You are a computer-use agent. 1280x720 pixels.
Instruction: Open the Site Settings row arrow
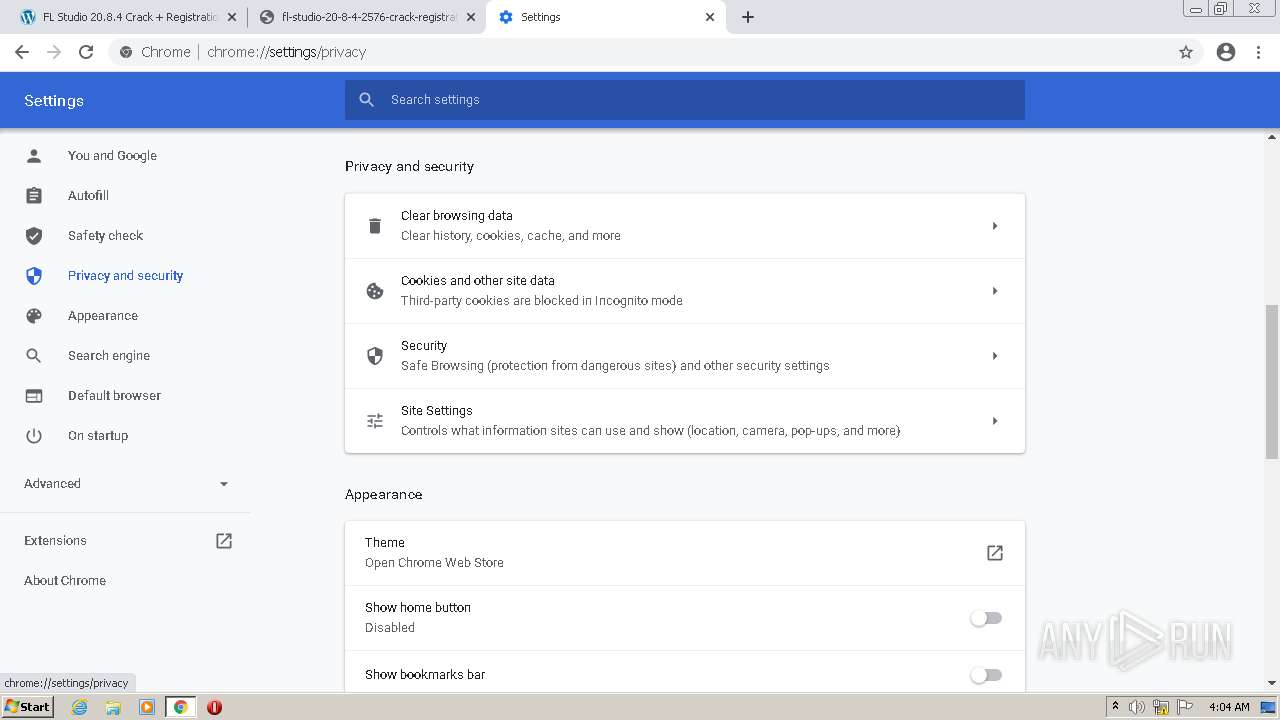pyautogui.click(x=995, y=421)
